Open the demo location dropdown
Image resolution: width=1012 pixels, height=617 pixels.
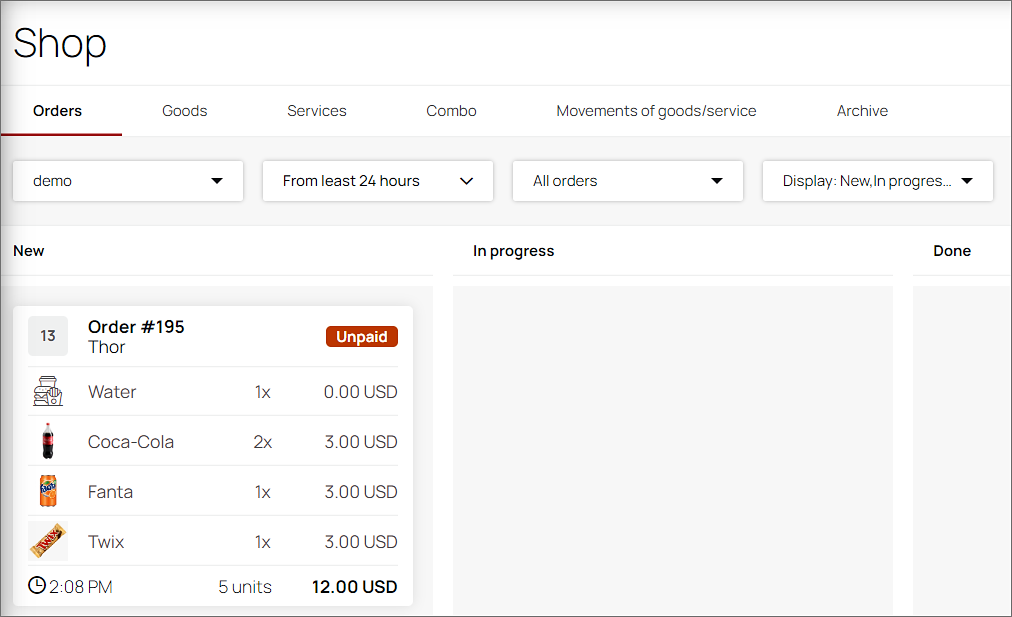click(x=128, y=181)
